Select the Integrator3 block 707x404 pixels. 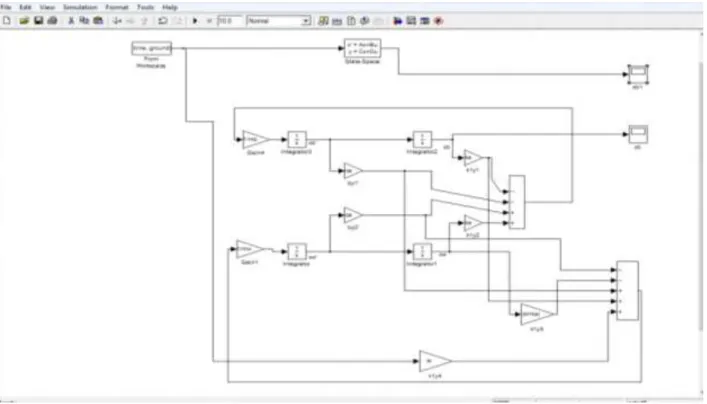pyautogui.click(x=297, y=139)
